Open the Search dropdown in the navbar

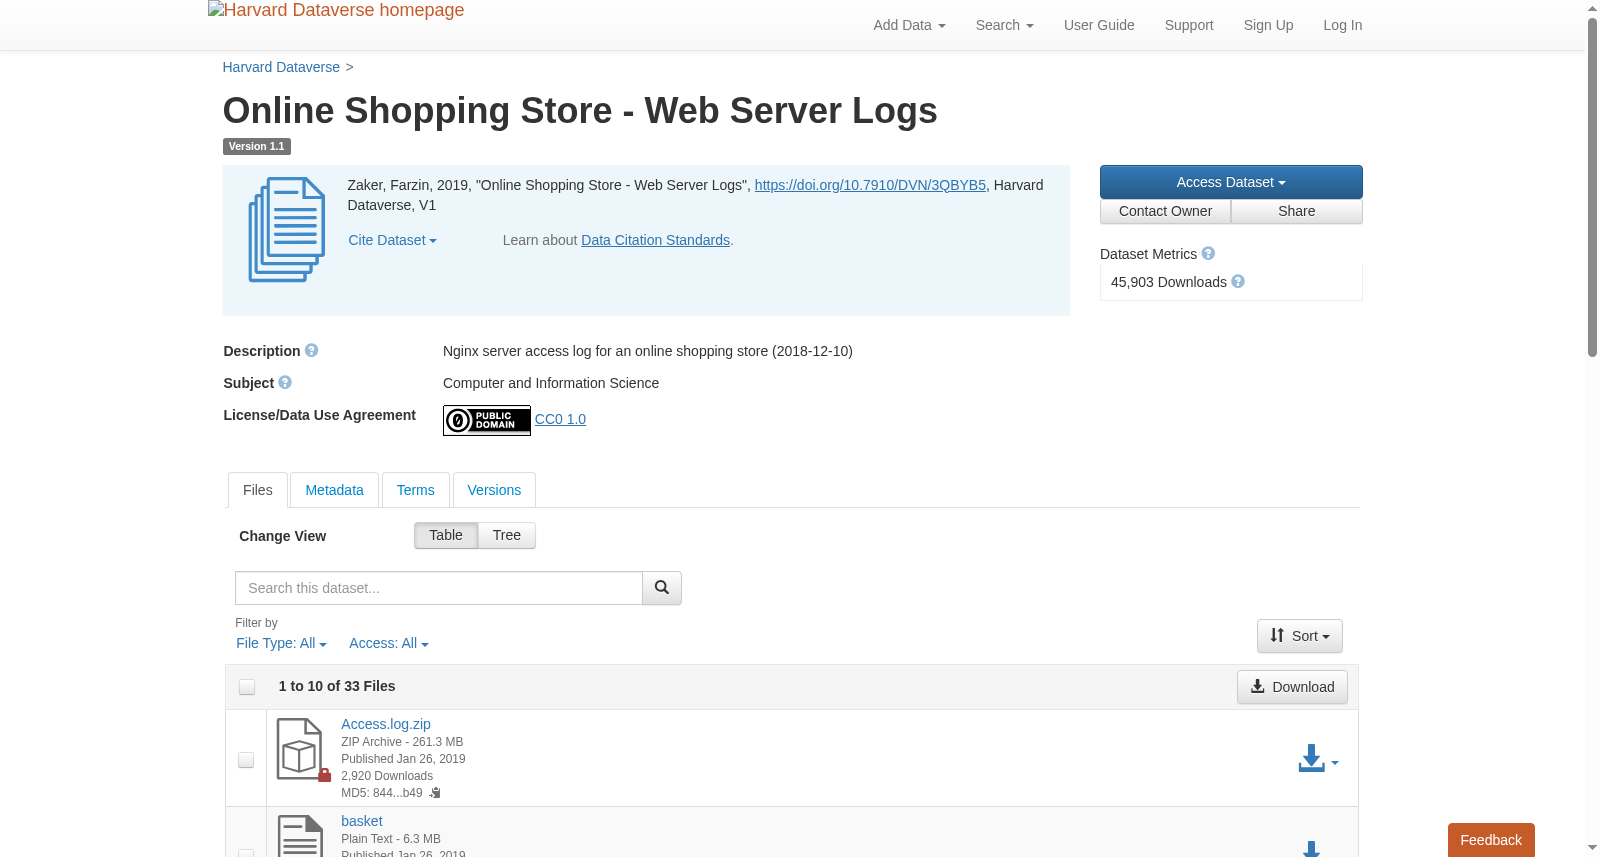click(1004, 25)
